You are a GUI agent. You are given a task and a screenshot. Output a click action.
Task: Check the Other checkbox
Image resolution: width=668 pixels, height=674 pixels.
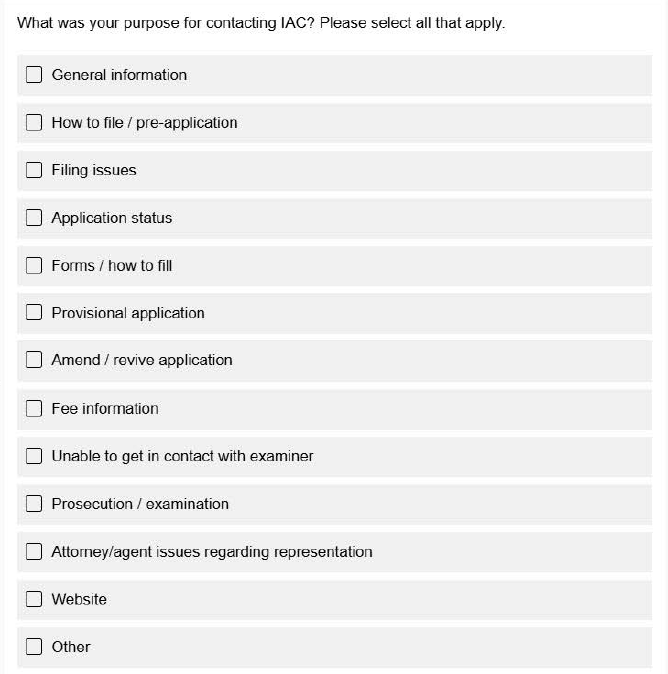[34, 647]
